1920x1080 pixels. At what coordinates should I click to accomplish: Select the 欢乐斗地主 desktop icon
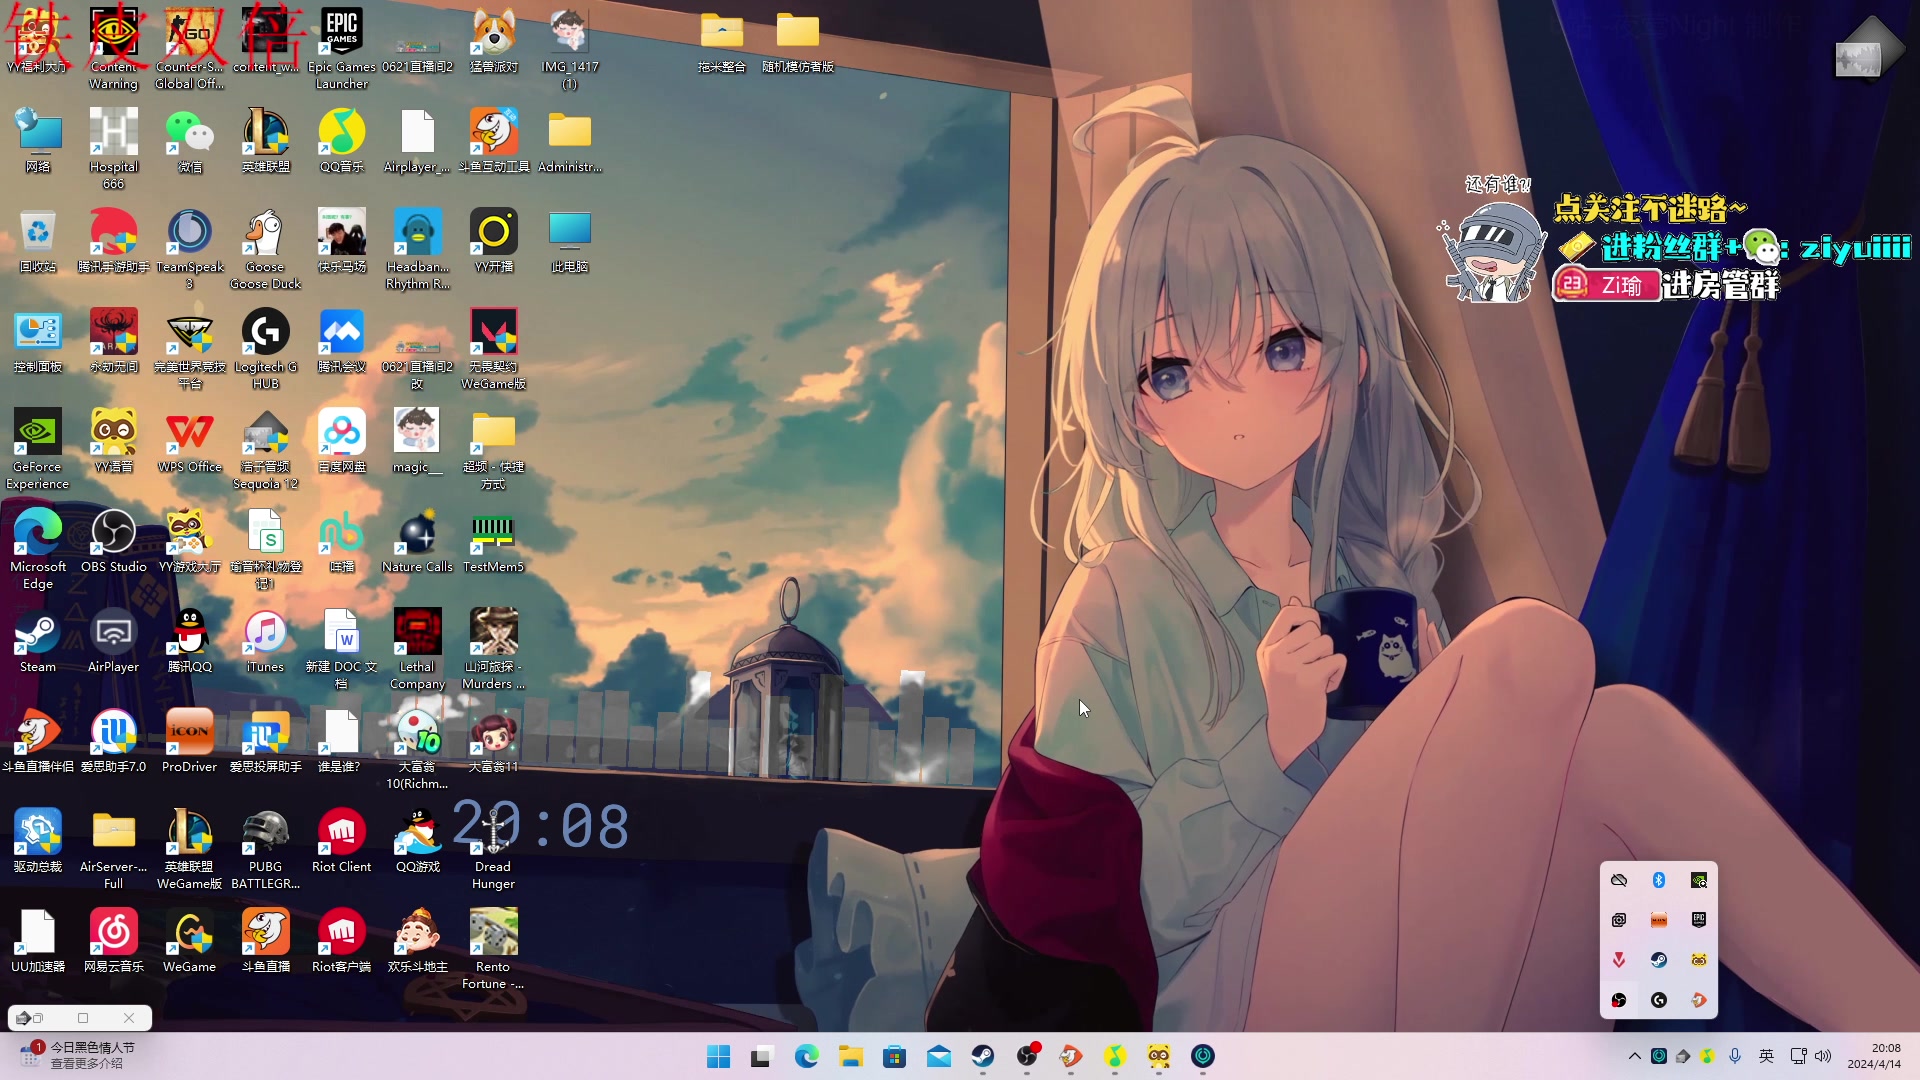[x=418, y=940]
